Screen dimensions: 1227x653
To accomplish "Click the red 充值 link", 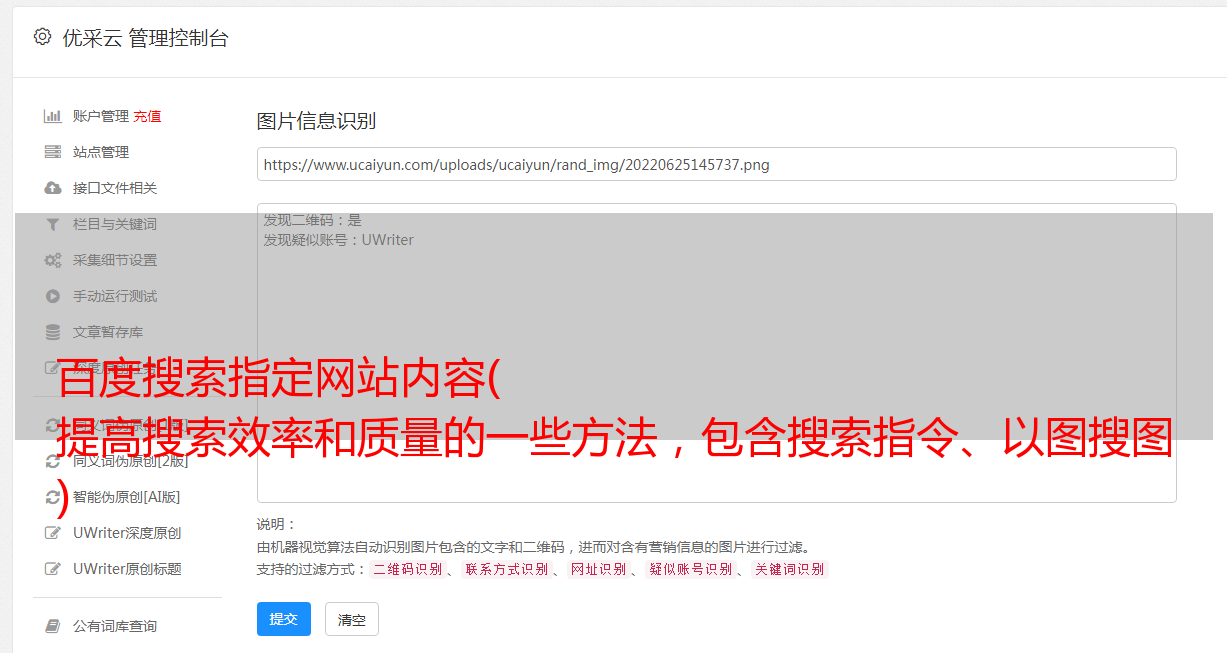I will (x=147, y=116).
